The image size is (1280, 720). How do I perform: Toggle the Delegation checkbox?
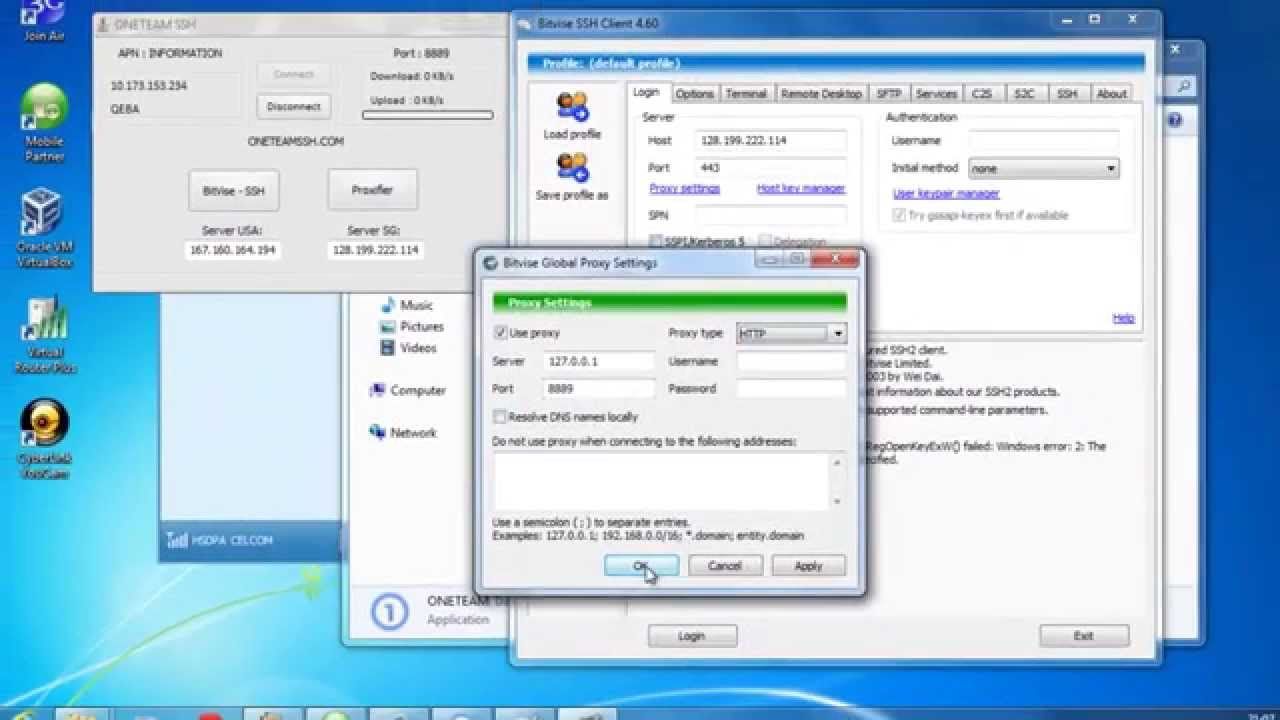pyautogui.click(x=765, y=241)
